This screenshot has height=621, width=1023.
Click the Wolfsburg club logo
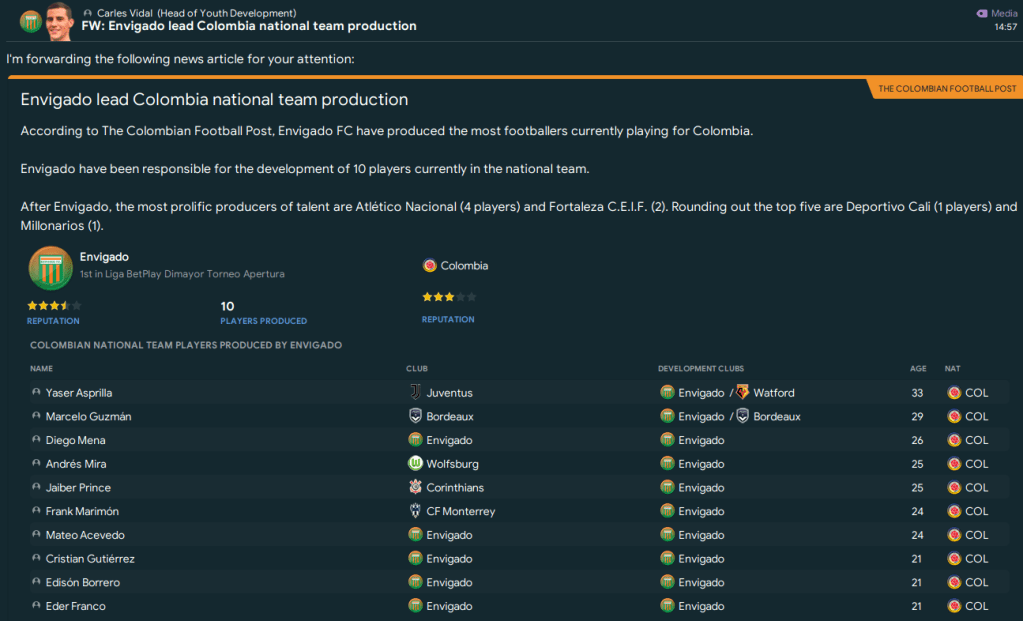(x=416, y=464)
